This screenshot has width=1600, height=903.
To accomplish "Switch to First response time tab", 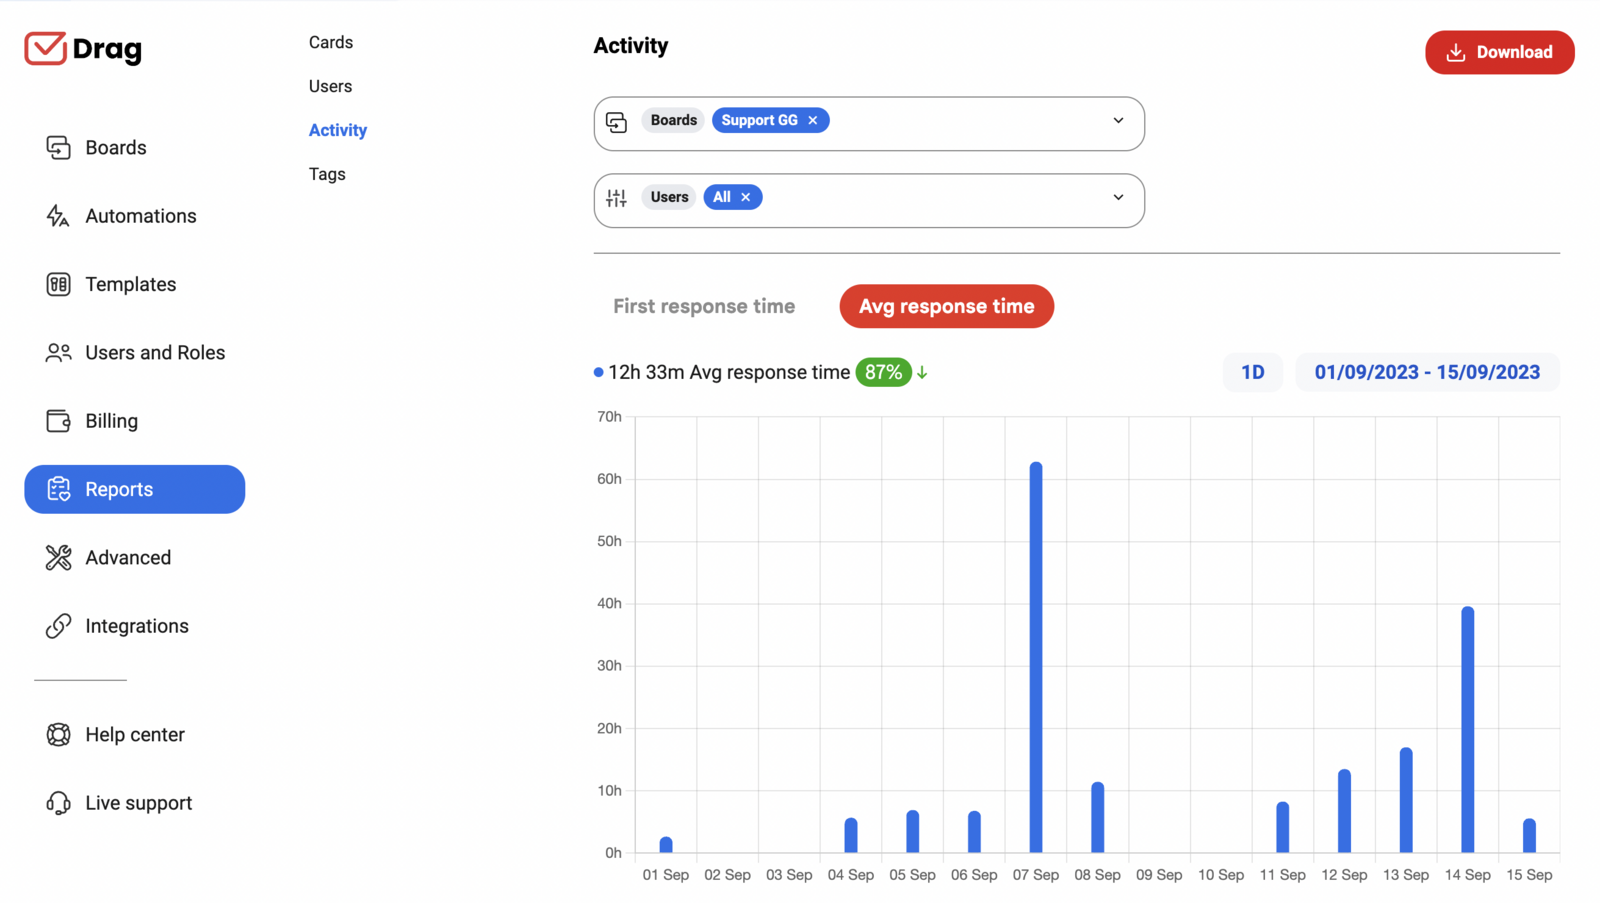I will [x=704, y=306].
